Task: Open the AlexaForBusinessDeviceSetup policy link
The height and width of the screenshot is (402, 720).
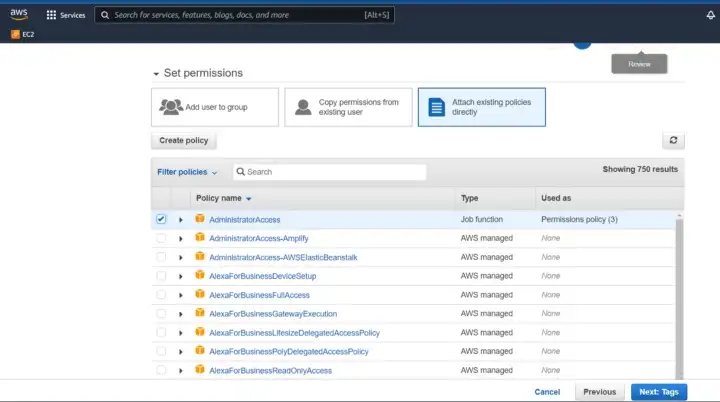Action: (x=262, y=276)
